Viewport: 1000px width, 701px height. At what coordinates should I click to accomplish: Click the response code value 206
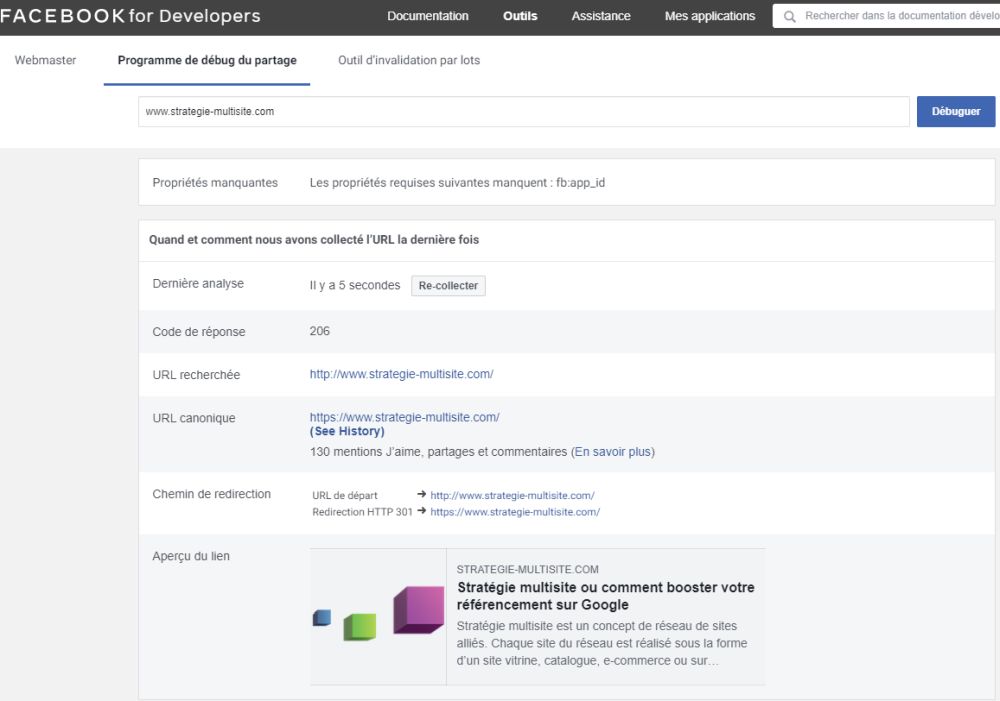tap(320, 331)
